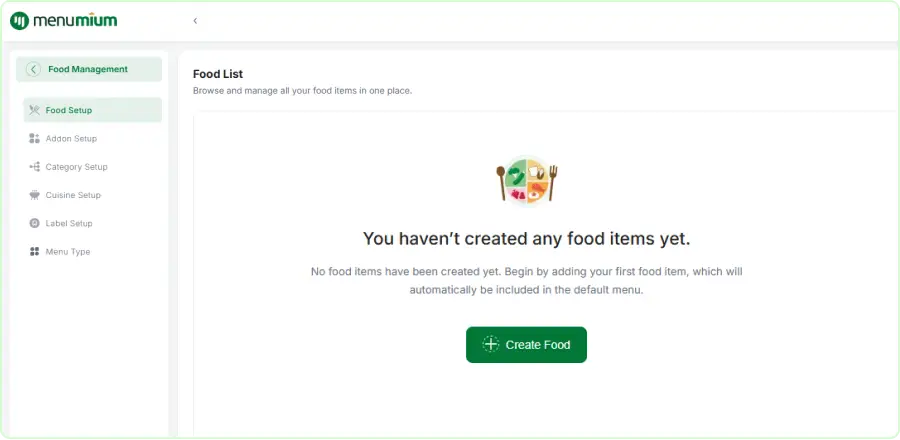Image resolution: width=900 pixels, height=440 pixels.
Task: Click the Category Setup tree icon
Action: pos(34,167)
